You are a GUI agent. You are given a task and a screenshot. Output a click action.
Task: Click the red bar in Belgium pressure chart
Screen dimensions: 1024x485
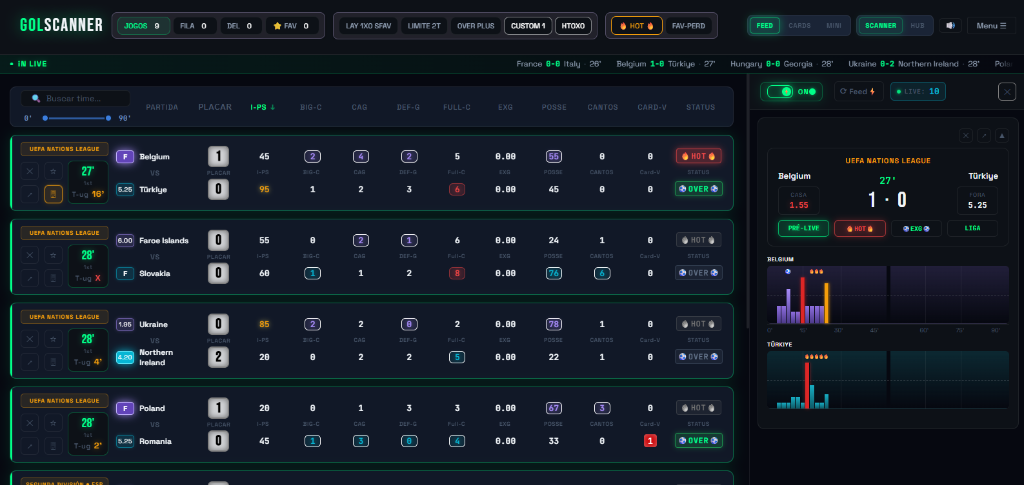tap(803, 300)
